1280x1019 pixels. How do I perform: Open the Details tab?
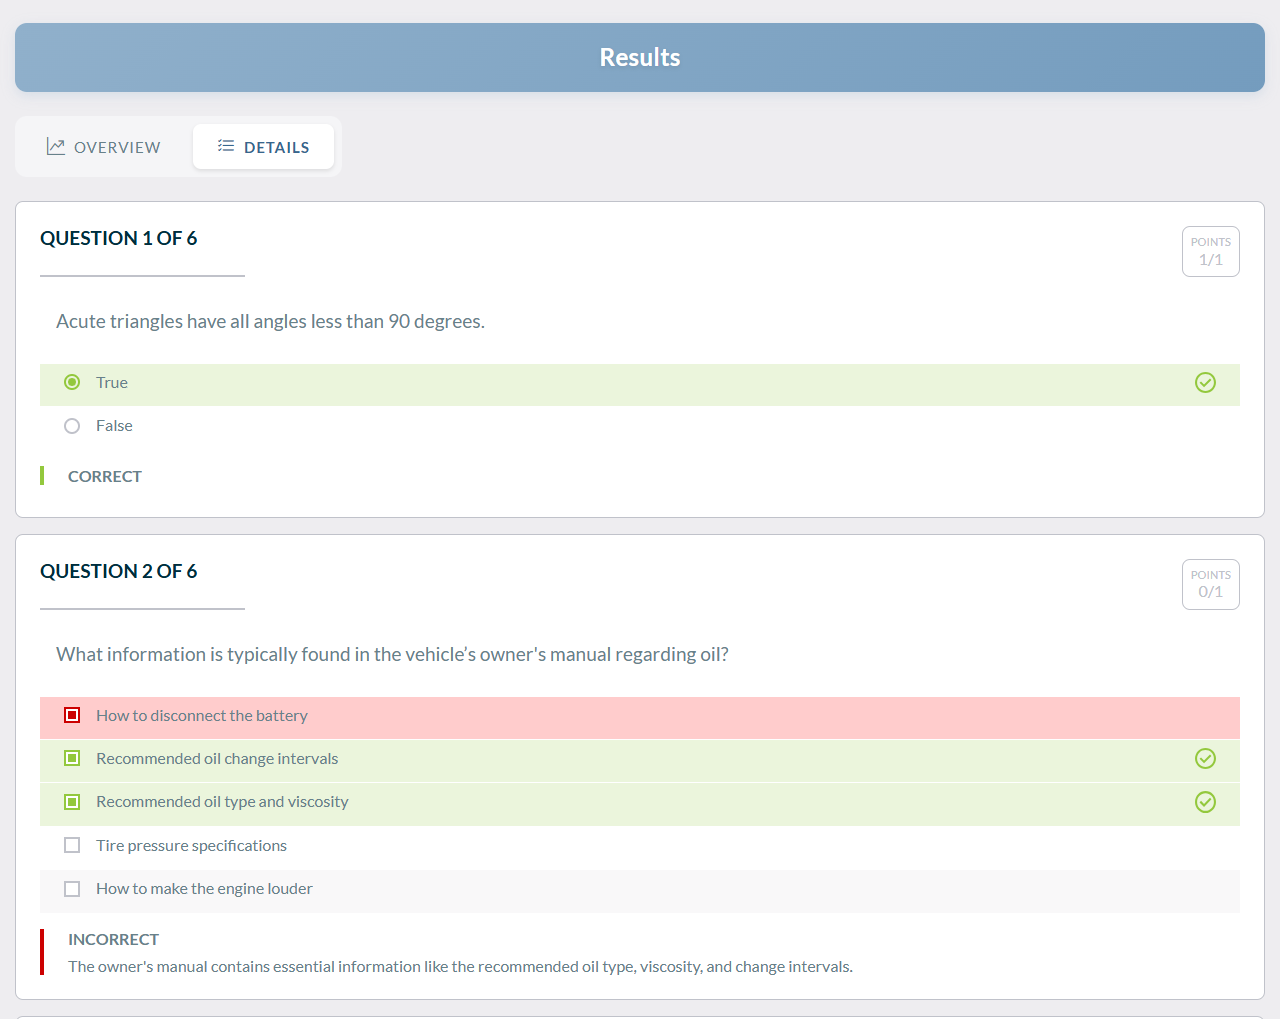tap(264, 147)
